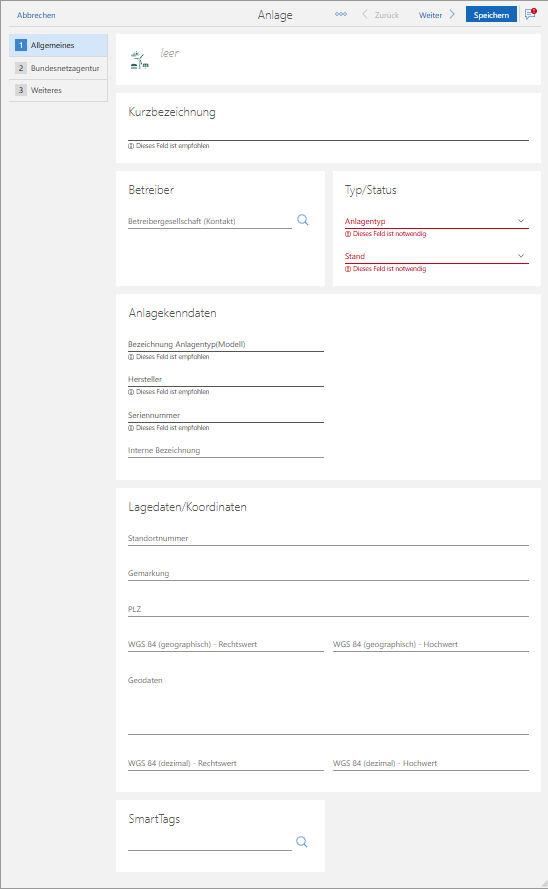
Task: Click WGS 84 (geographisch) - Hochwert field
Action: [x=431, y=644]
